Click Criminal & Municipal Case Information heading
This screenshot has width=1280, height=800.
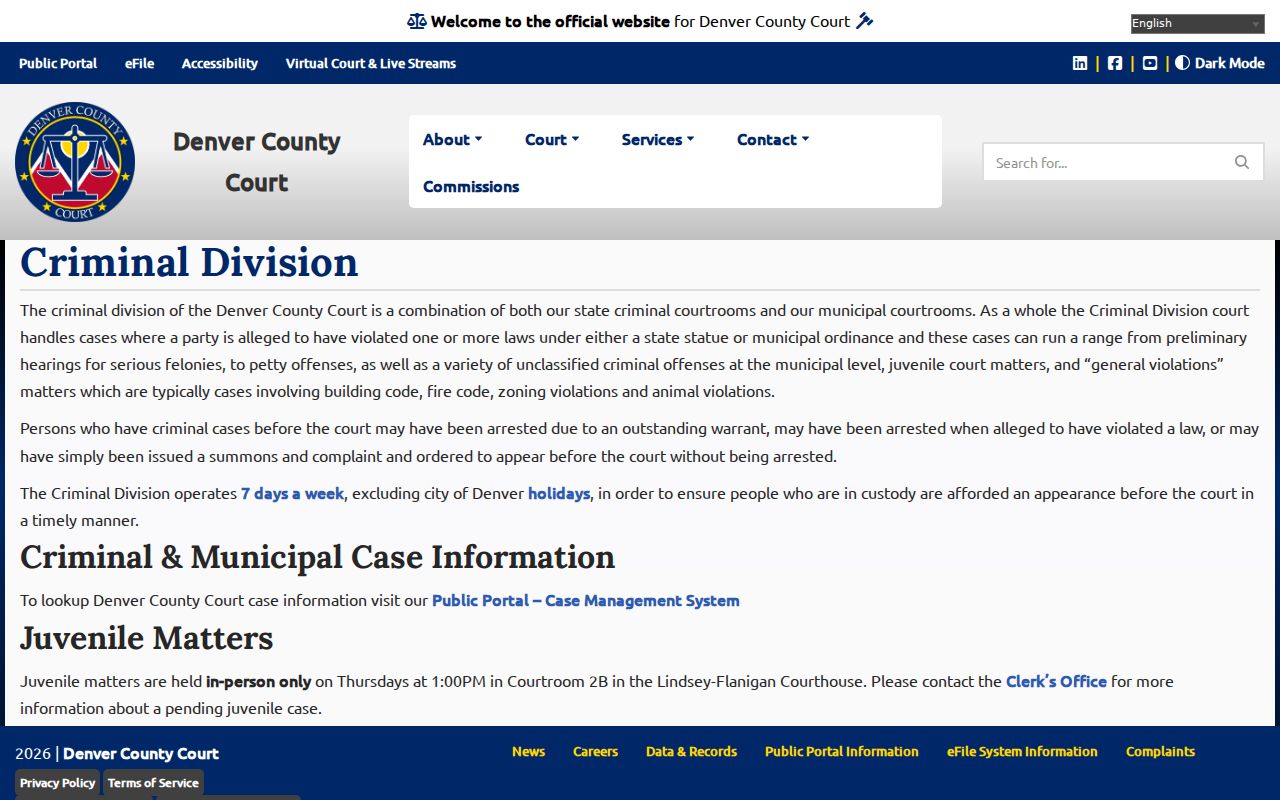click(x=318, y=557)
